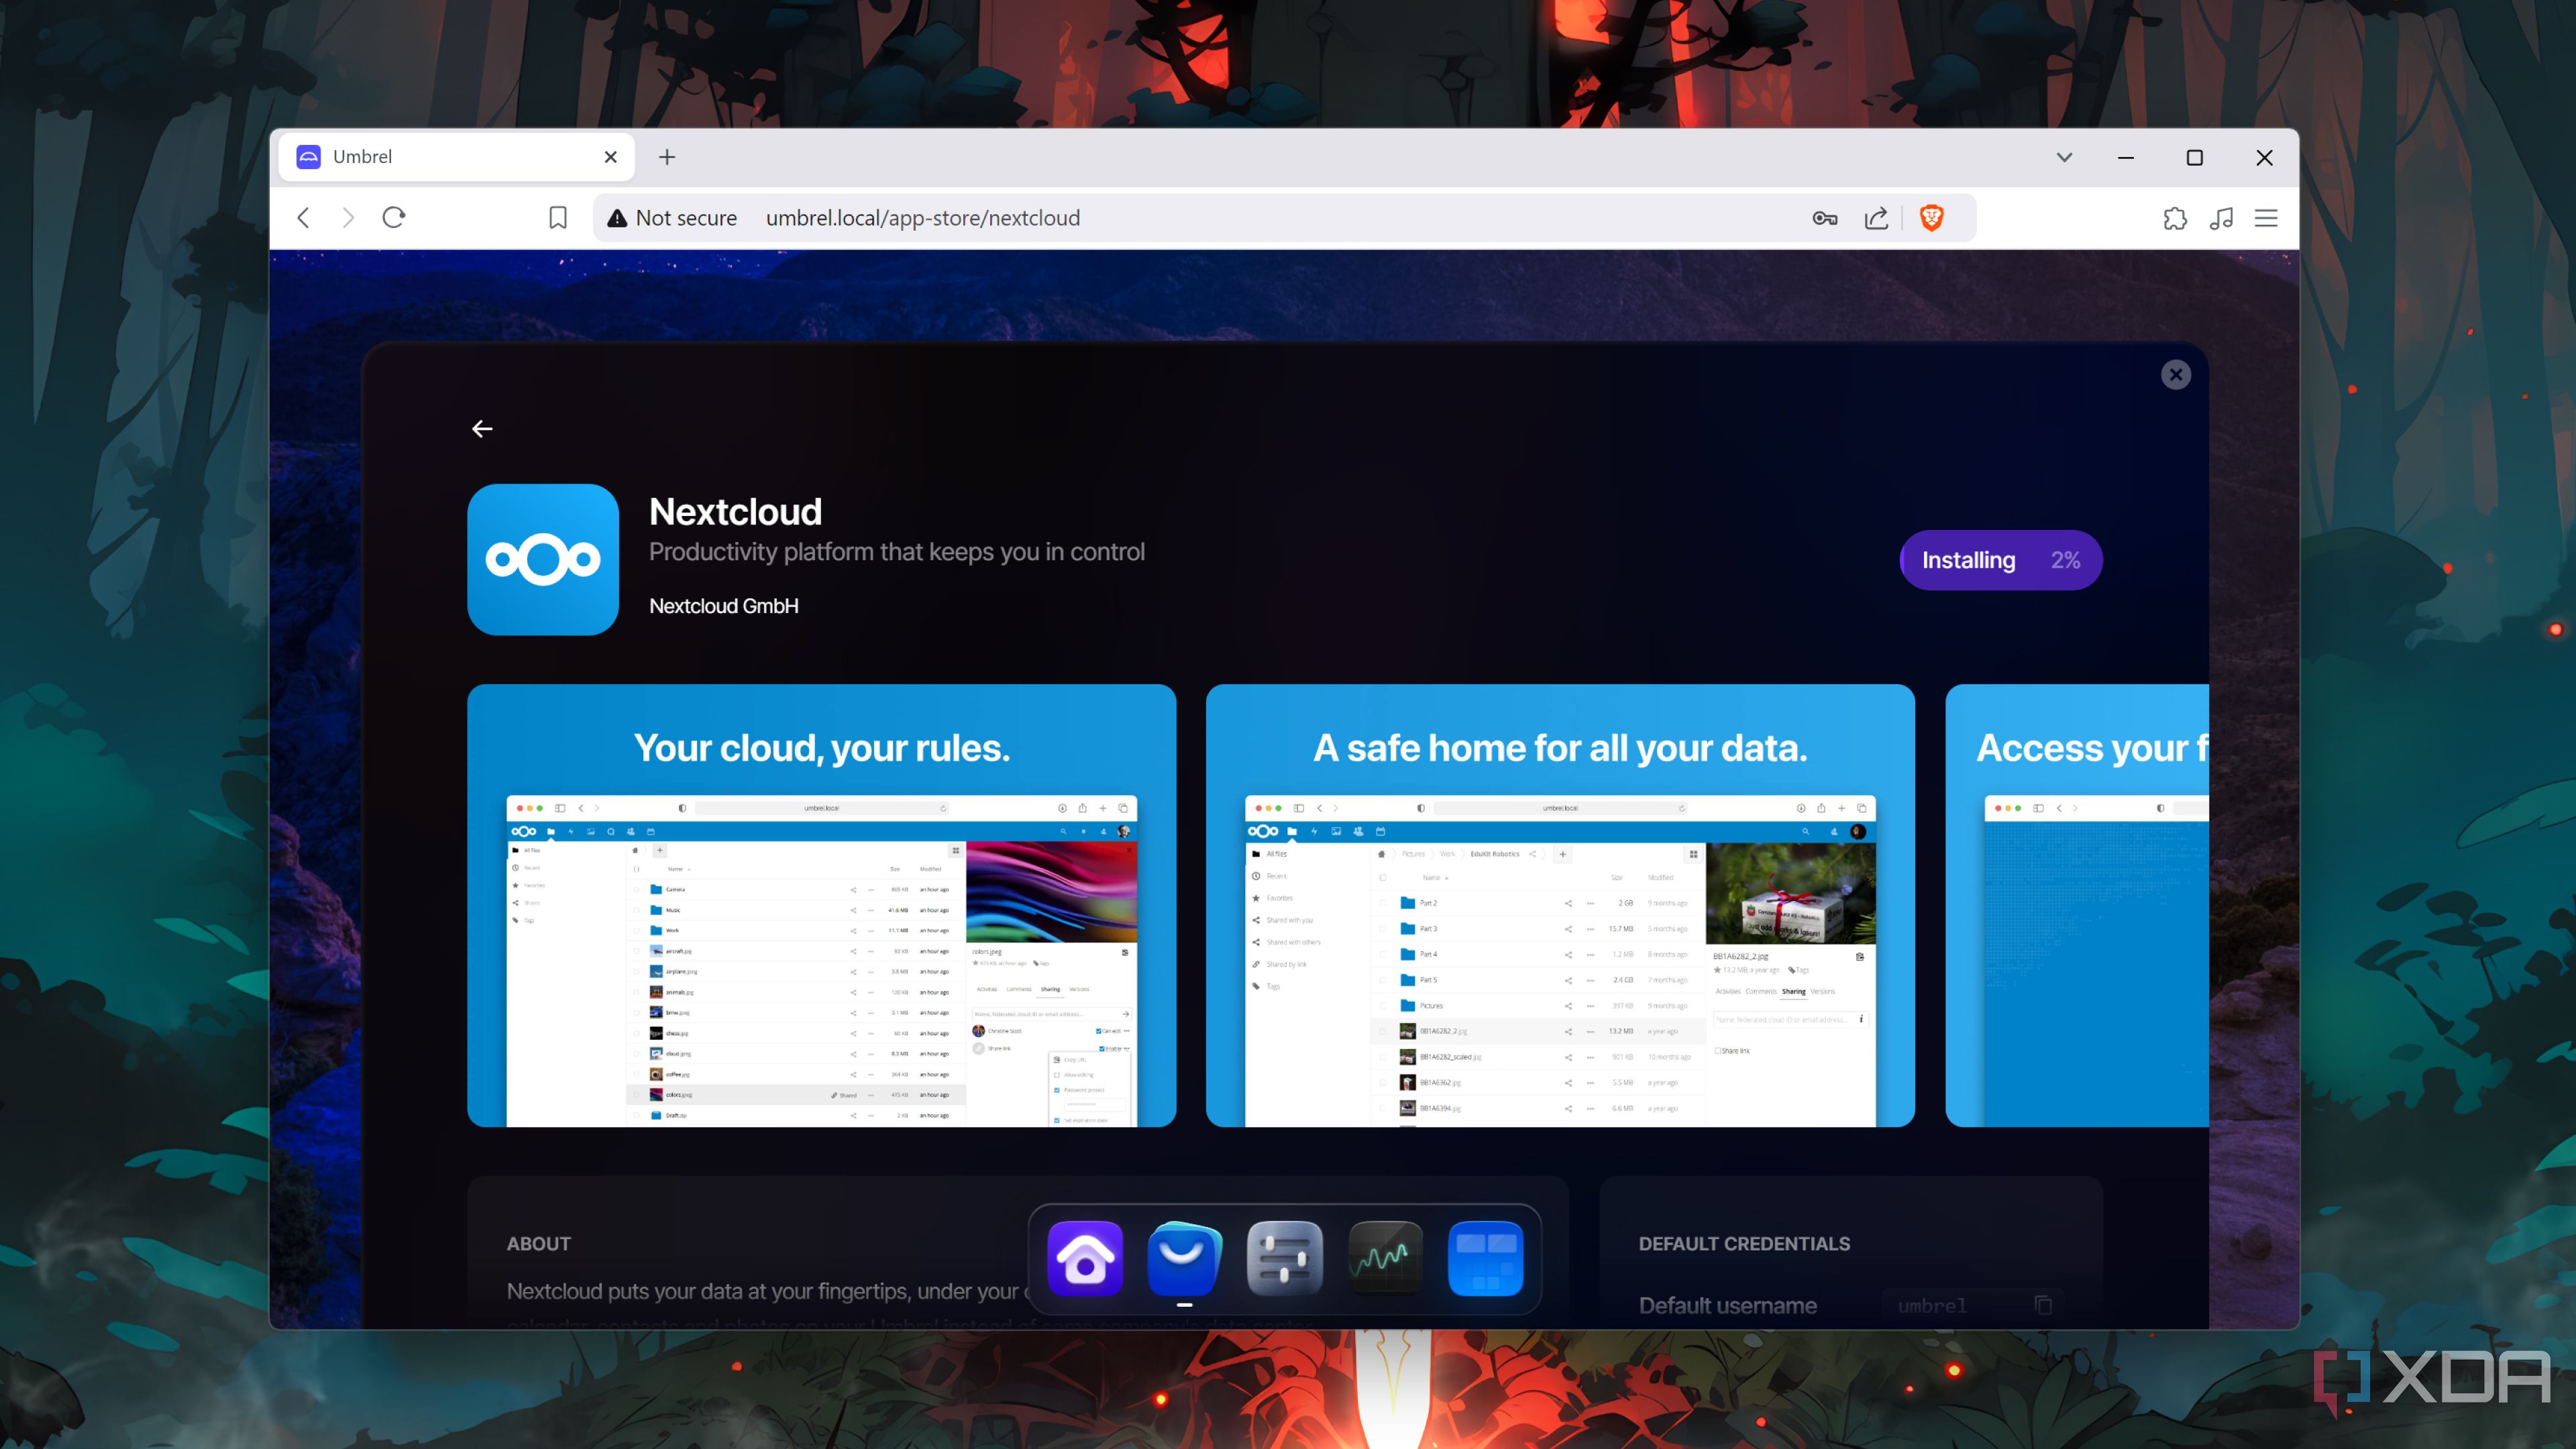Open Brave Shields lion icon
The width and height of the screenshot is (2576, 1449).
pyautogui.click(x=1932, y=218)
